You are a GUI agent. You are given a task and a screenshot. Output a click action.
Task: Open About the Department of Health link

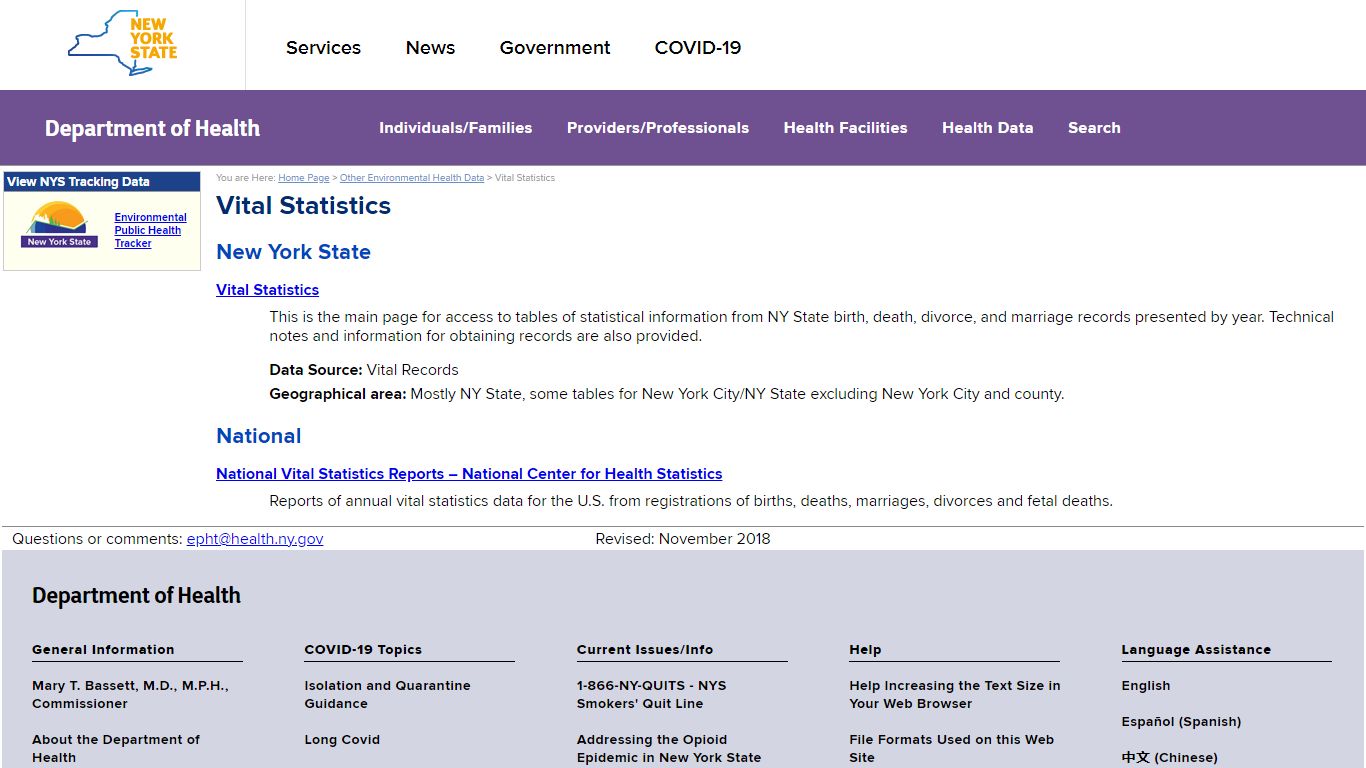pyautogui.click(x=116, y=749)
